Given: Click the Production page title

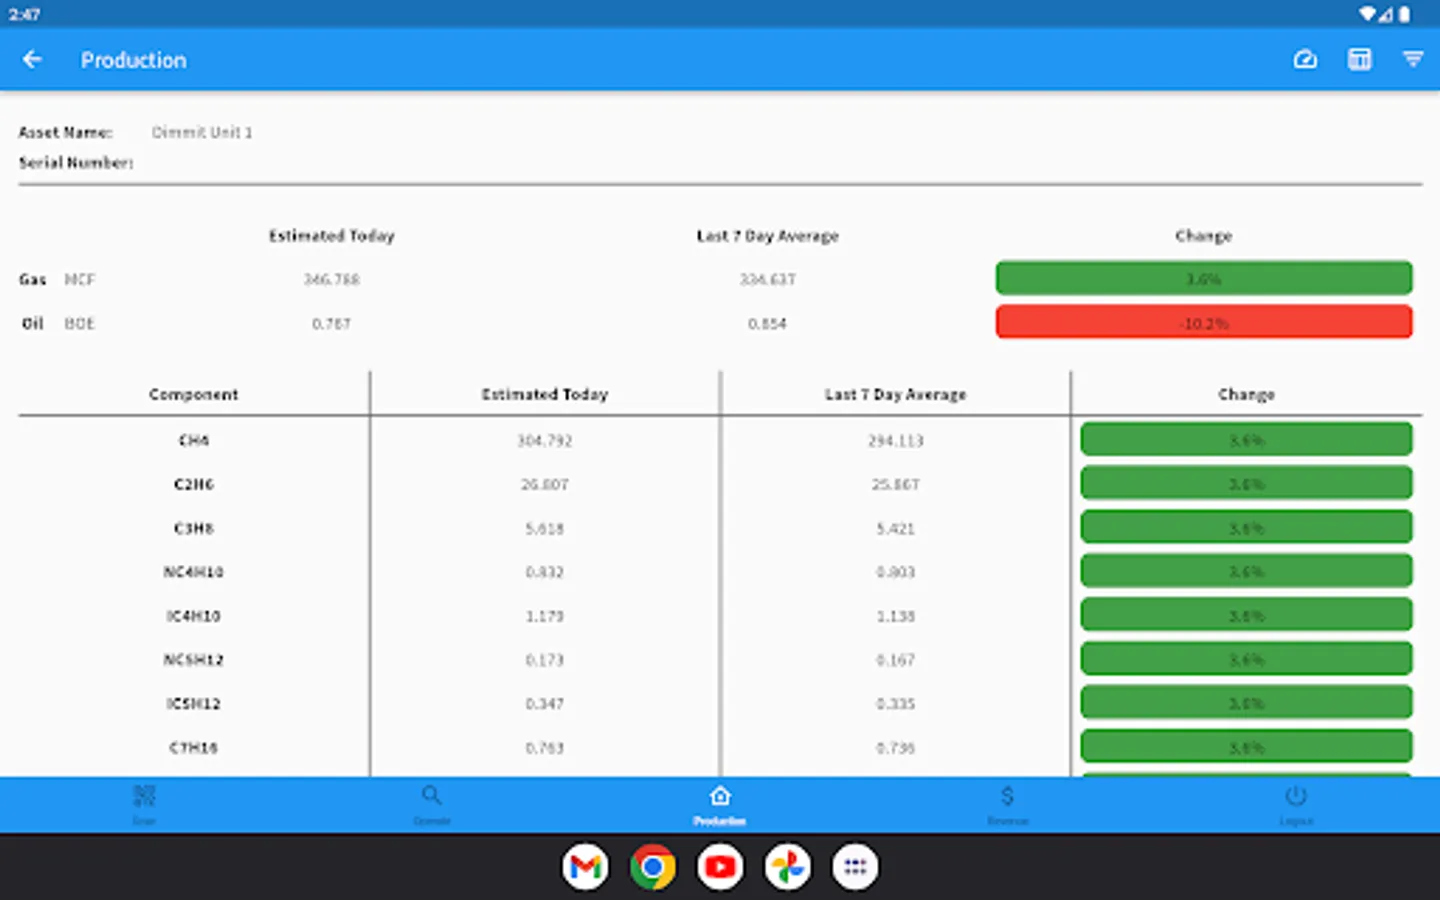Looking at the screenshot, I should [134, 60].
